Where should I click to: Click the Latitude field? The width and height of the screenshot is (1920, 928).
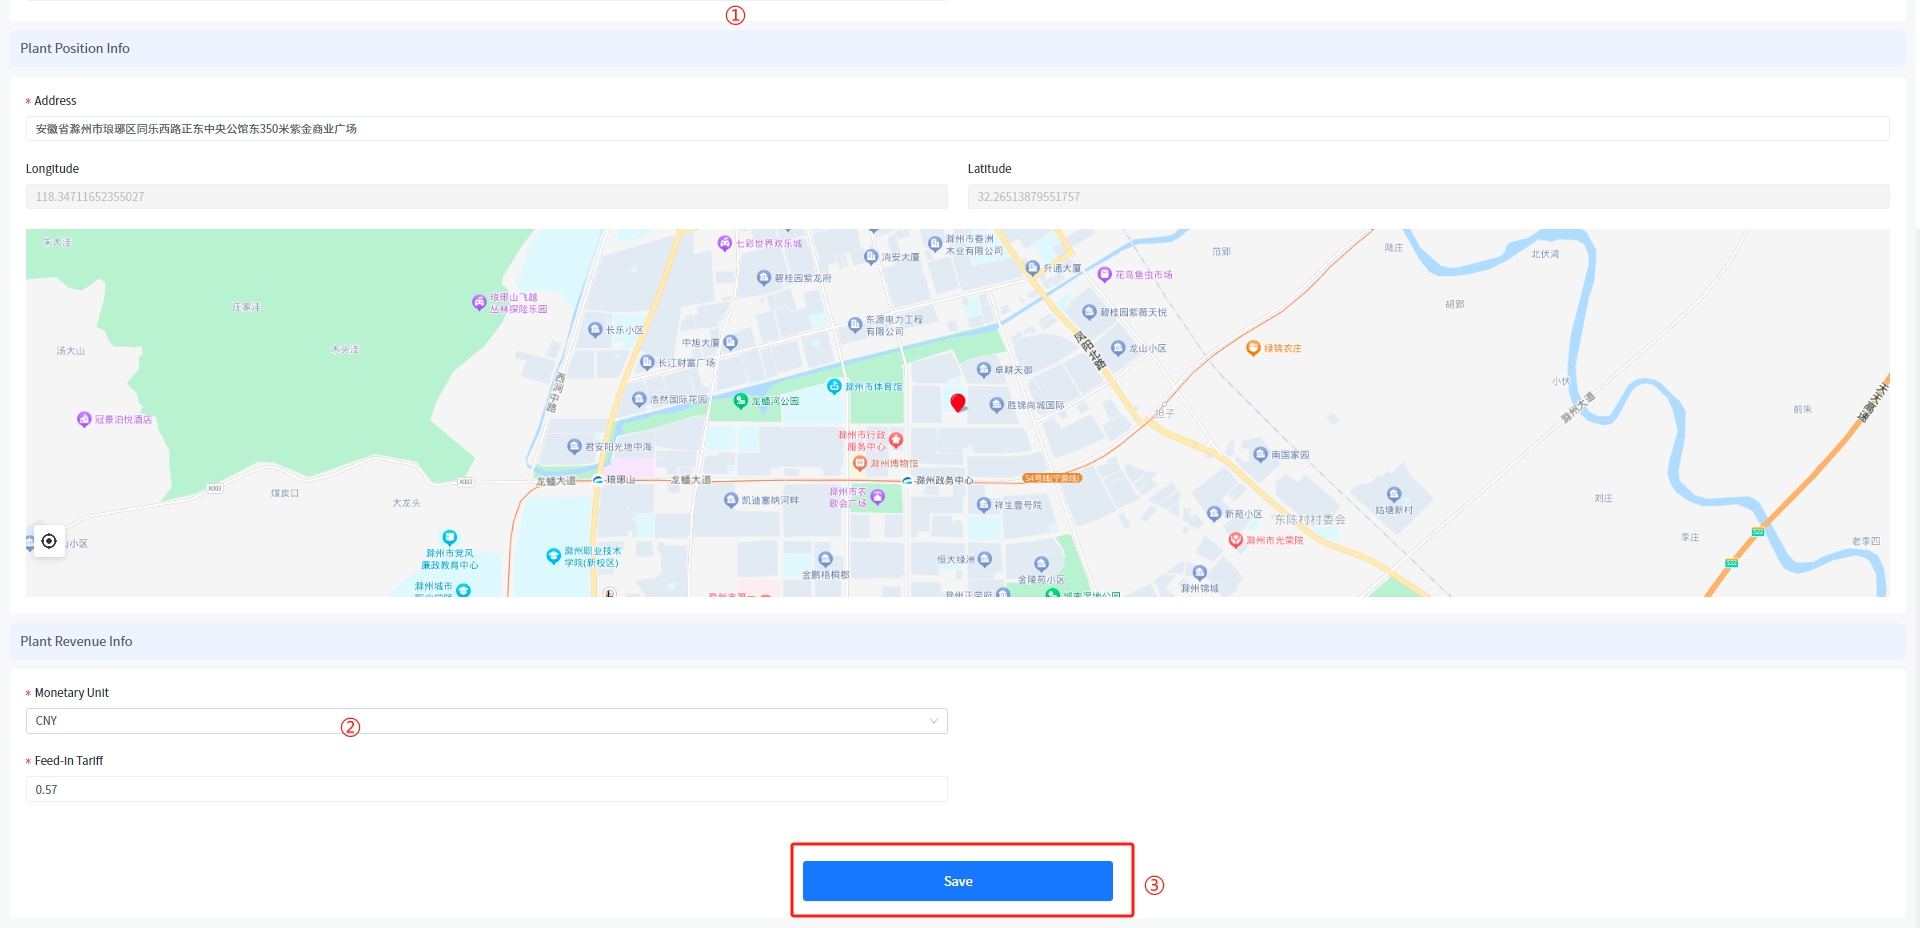(x=1427, y=197)
